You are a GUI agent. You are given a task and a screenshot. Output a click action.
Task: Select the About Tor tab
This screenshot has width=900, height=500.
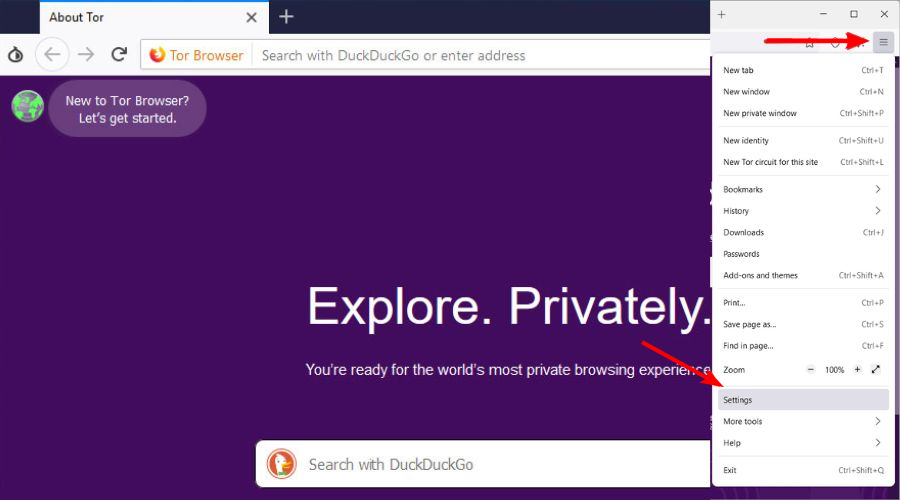click(154, 18)
